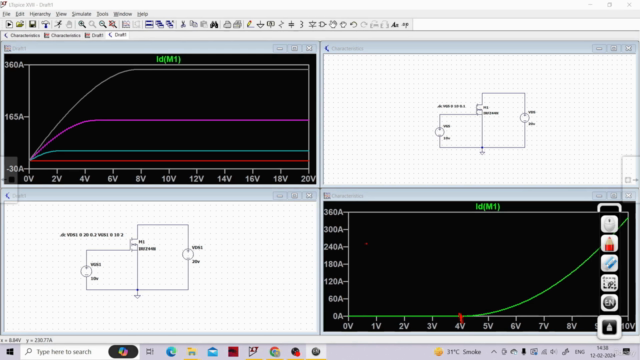Select the red pencil annotation tool
Viewport: 640px width, 360px height.
point(609,244)
